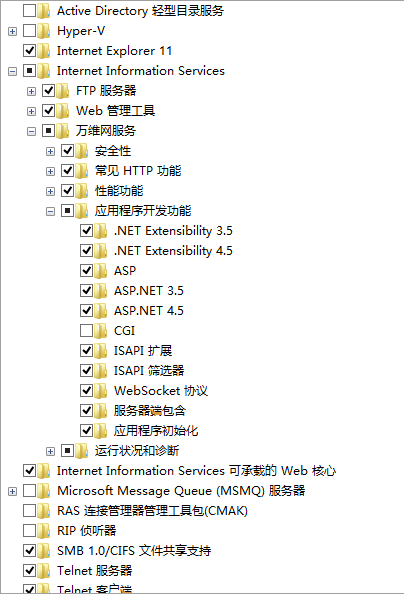Expand the 运行状况和诊断 node
The height and width of the screenshot is (594, 404).
coord(50,451)
